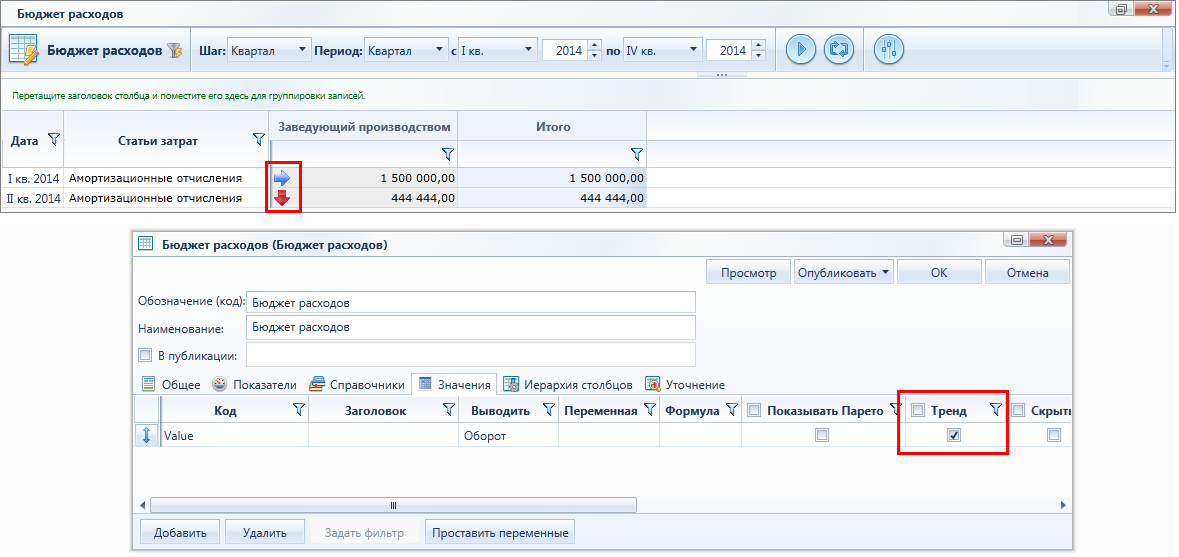Screen dimensions: 1179x557
Task: Click the dialog title bar table icon
Action: click(x=146, y=244)
